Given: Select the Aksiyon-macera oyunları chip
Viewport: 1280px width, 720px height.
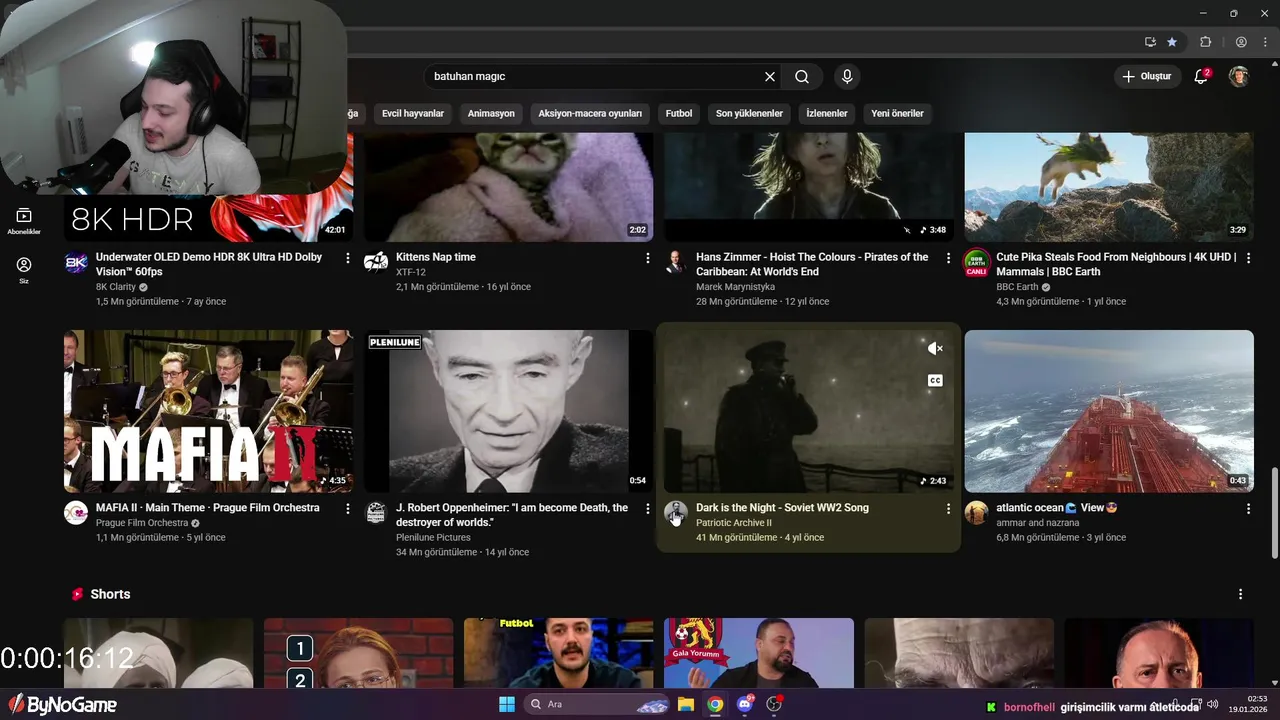Looking at the screenshot, I should [590, 113].
